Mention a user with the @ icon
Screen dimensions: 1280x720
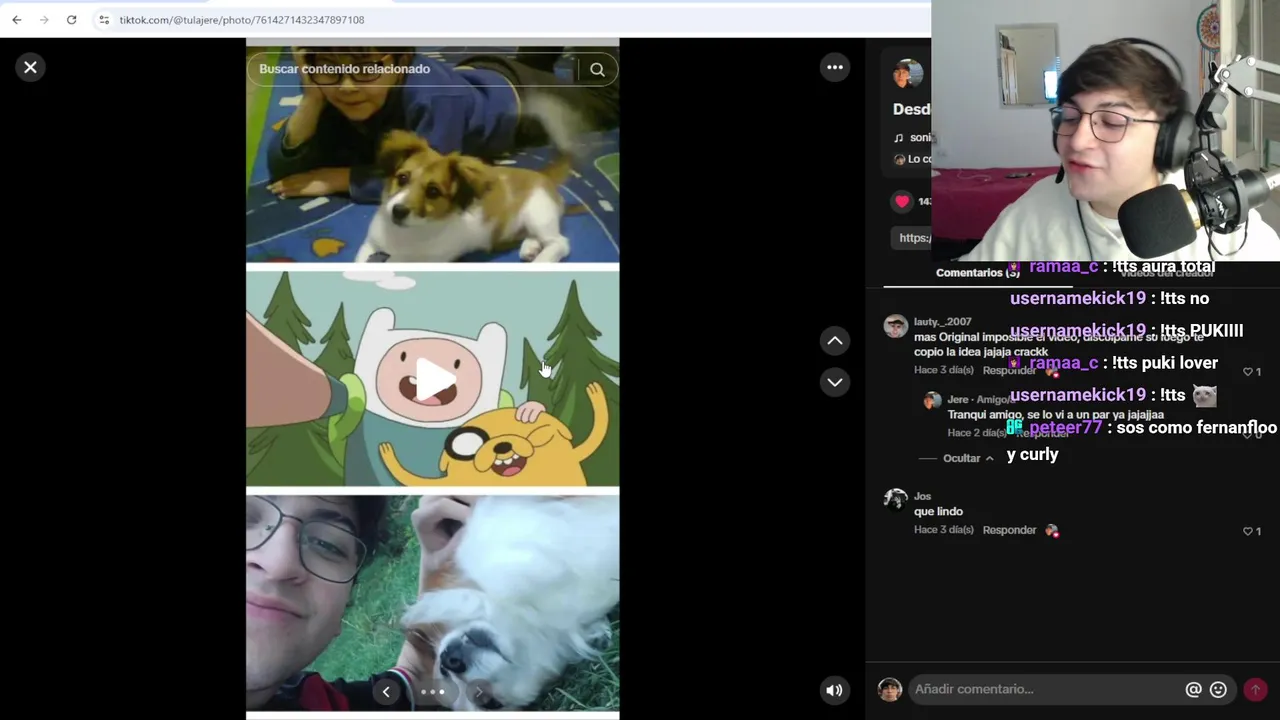[x=1193, y=689]
